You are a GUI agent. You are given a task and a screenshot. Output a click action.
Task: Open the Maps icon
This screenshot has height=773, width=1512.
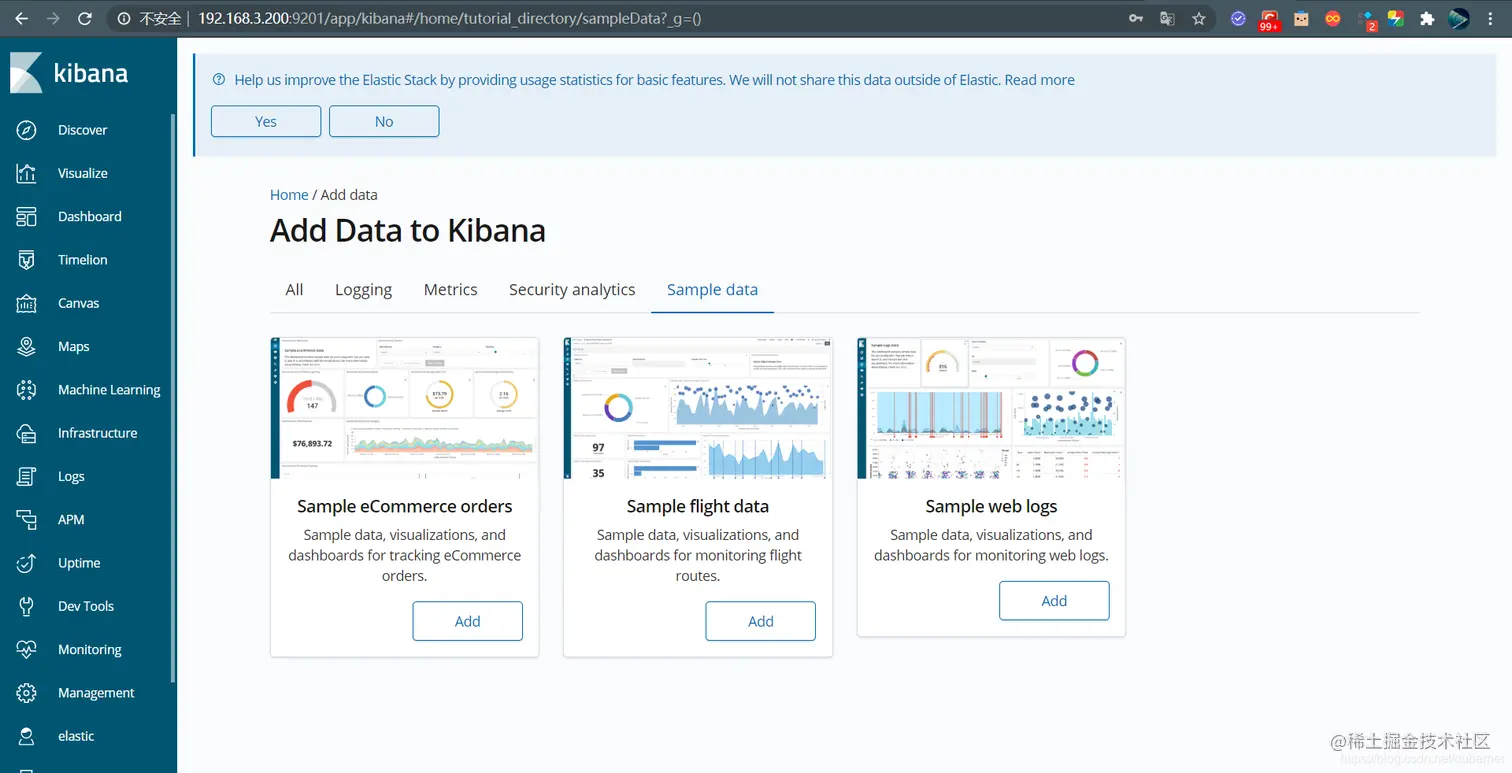pyautogui.click(x=27, y=347)
